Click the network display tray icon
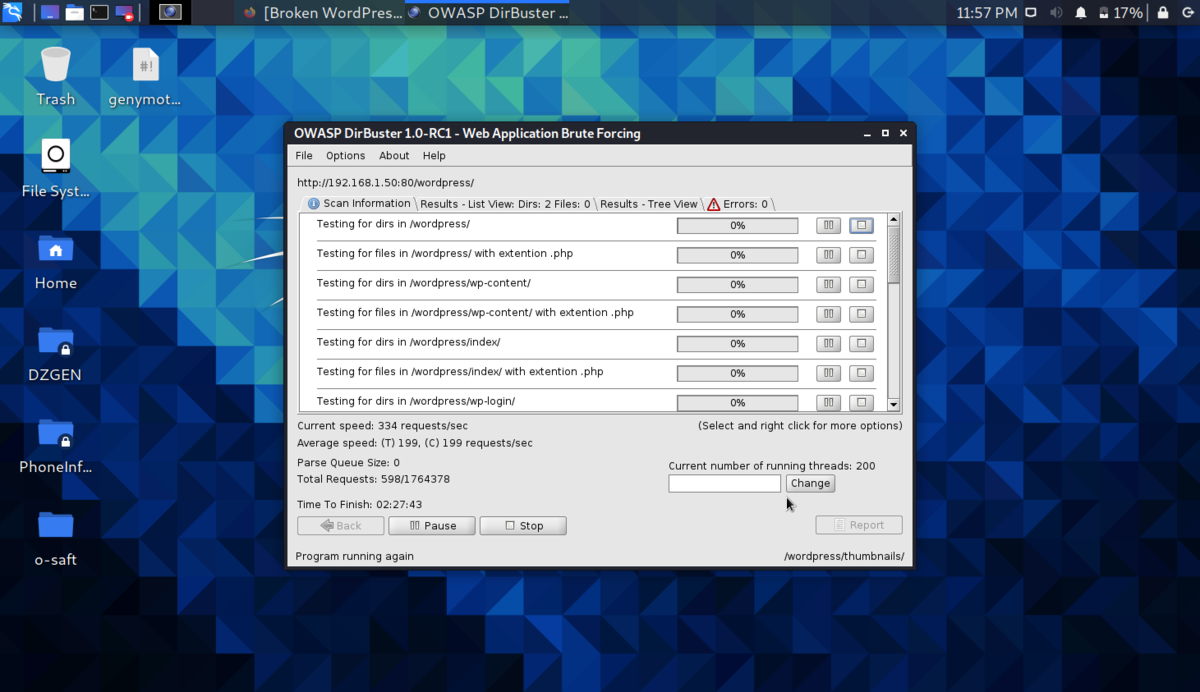Screen dimensions: 1200x692 pos(1032,13)
